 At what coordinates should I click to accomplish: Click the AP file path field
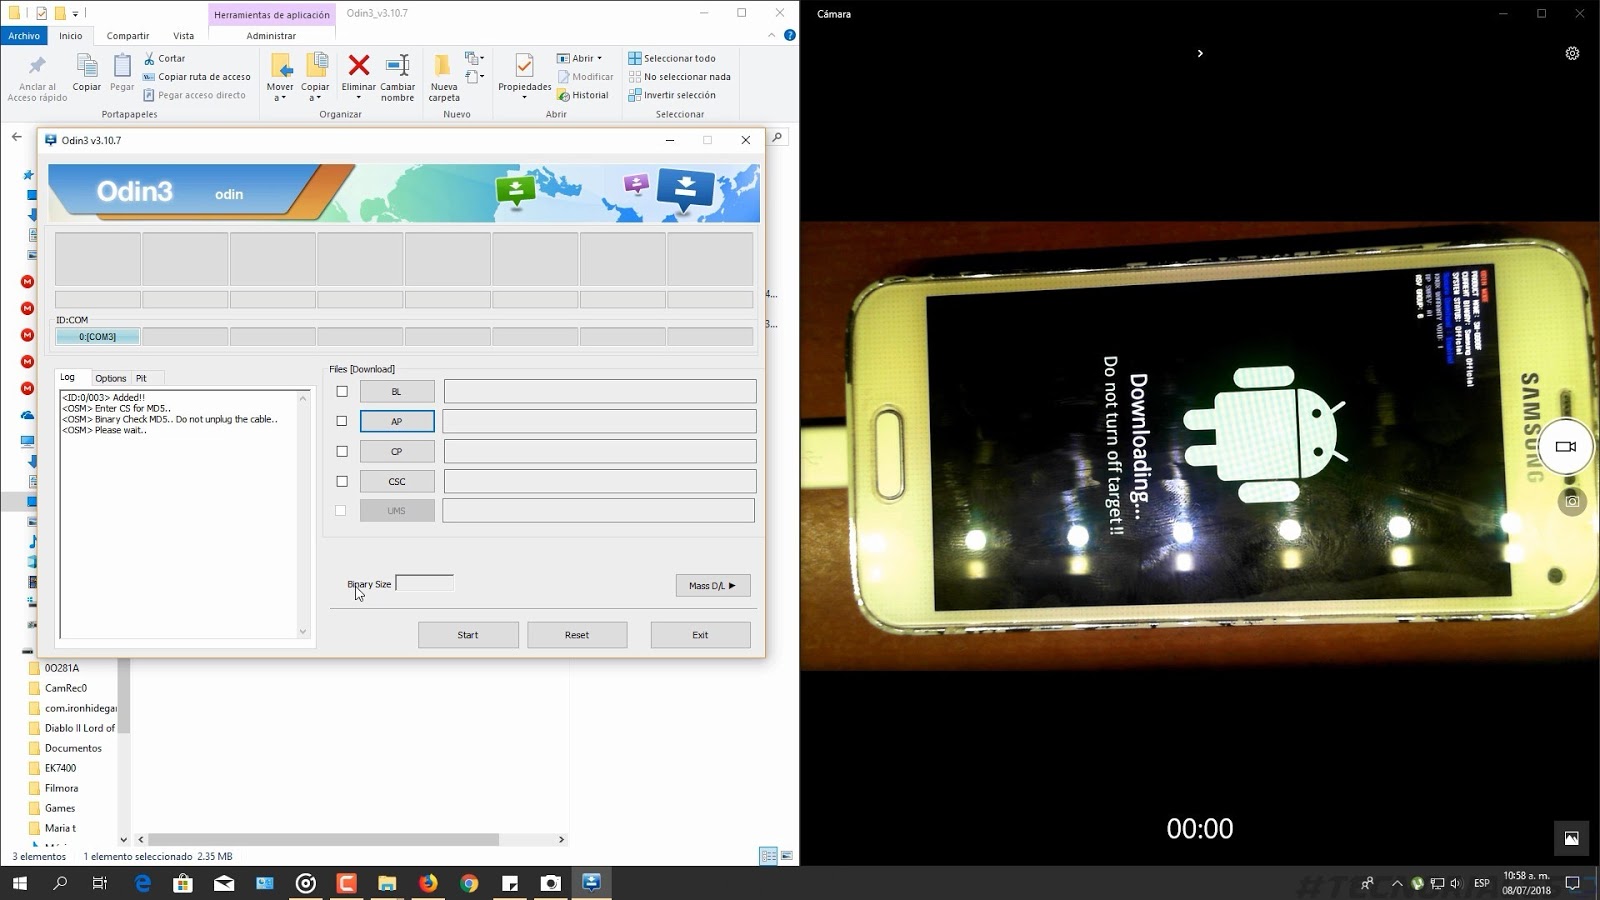point(599,421)
